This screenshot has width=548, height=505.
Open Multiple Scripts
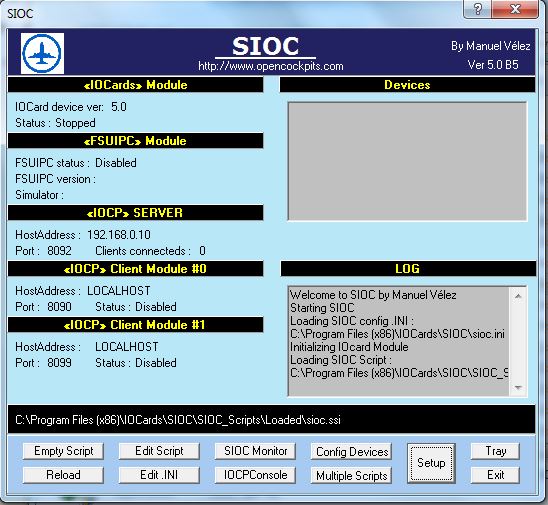click(x=351, y=476)
